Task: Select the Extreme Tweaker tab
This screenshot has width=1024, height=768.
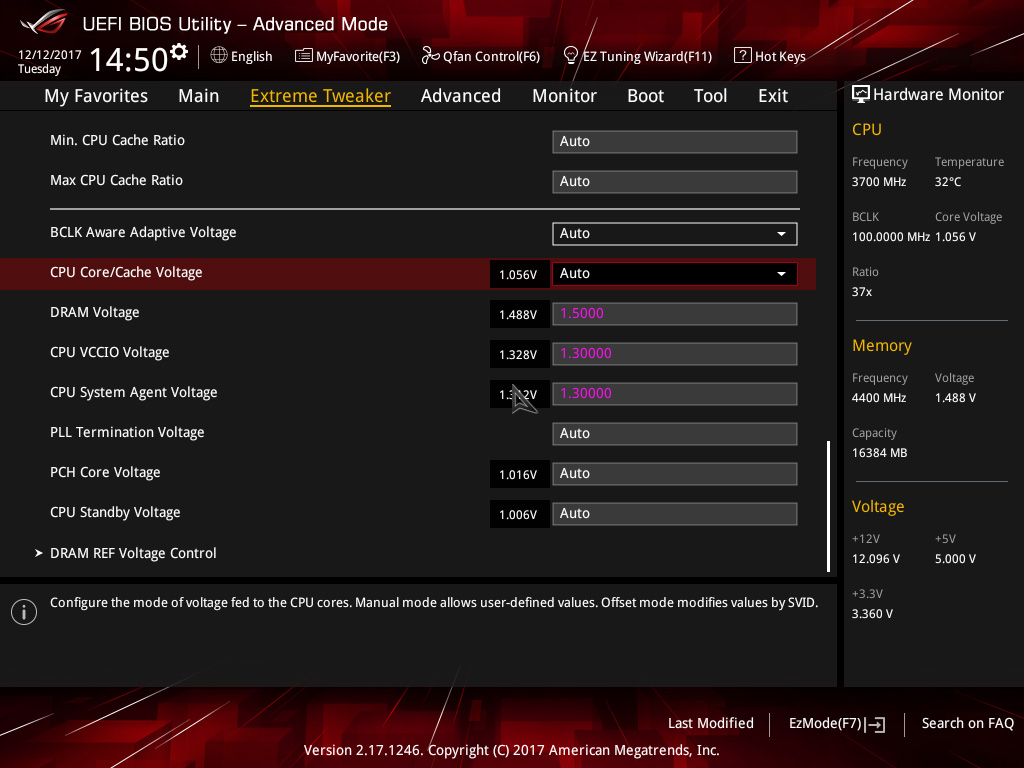Action: coord(321,96)
